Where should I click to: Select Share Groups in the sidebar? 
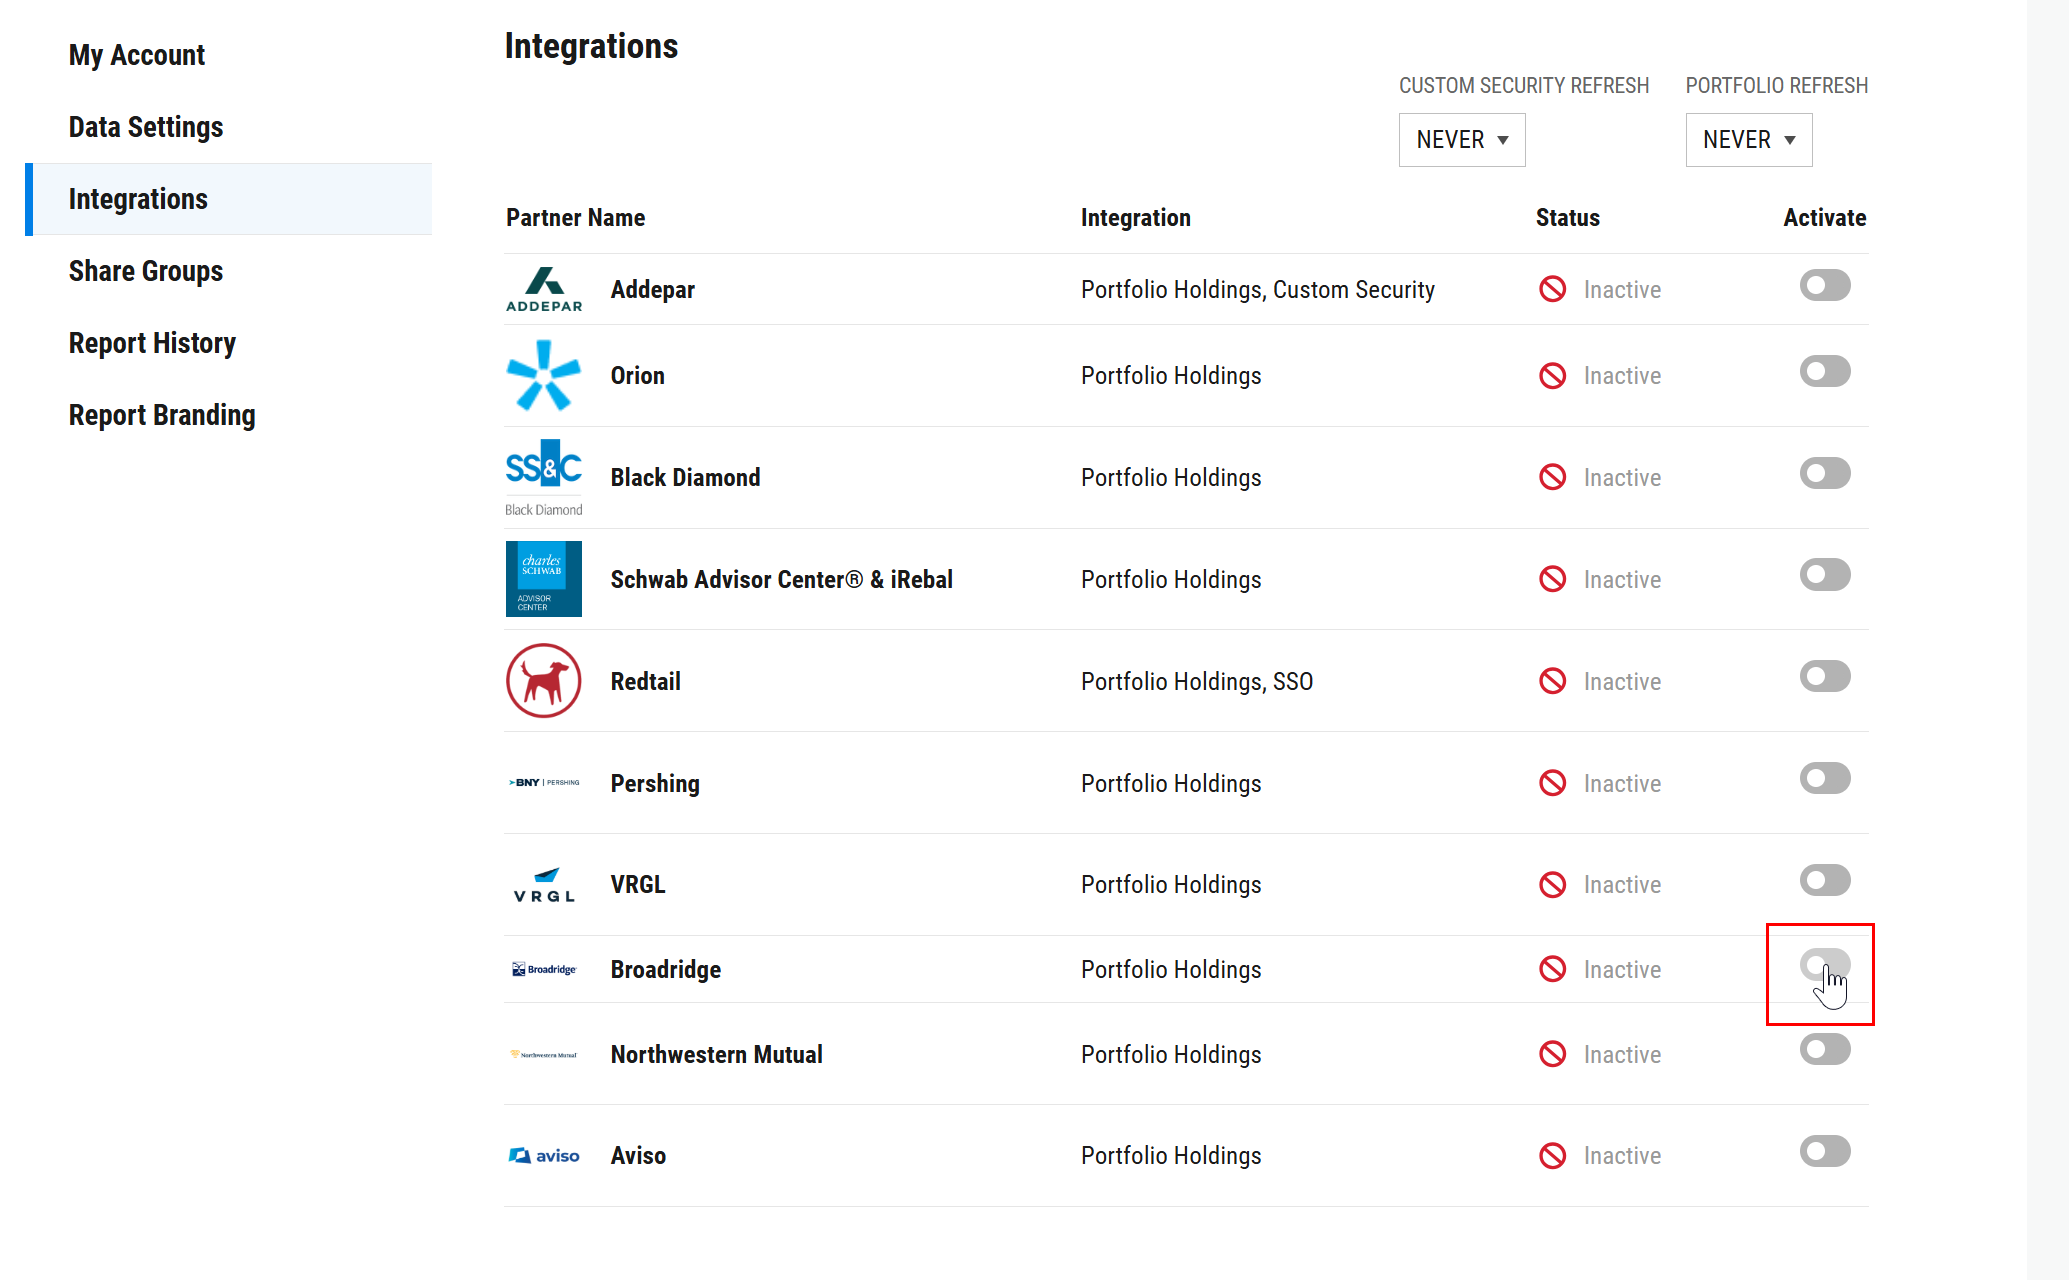(x=146, y=271)
